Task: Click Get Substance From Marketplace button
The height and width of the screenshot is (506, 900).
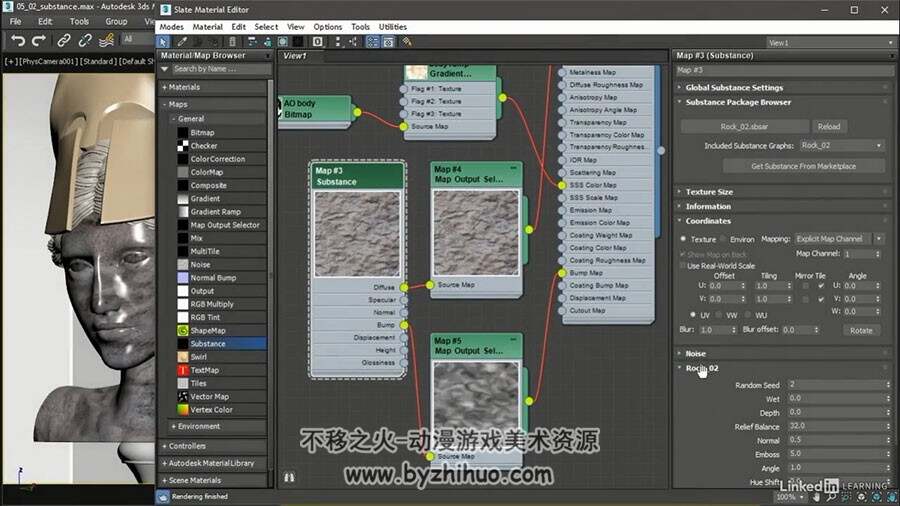Action: click(x=803, y=166)
